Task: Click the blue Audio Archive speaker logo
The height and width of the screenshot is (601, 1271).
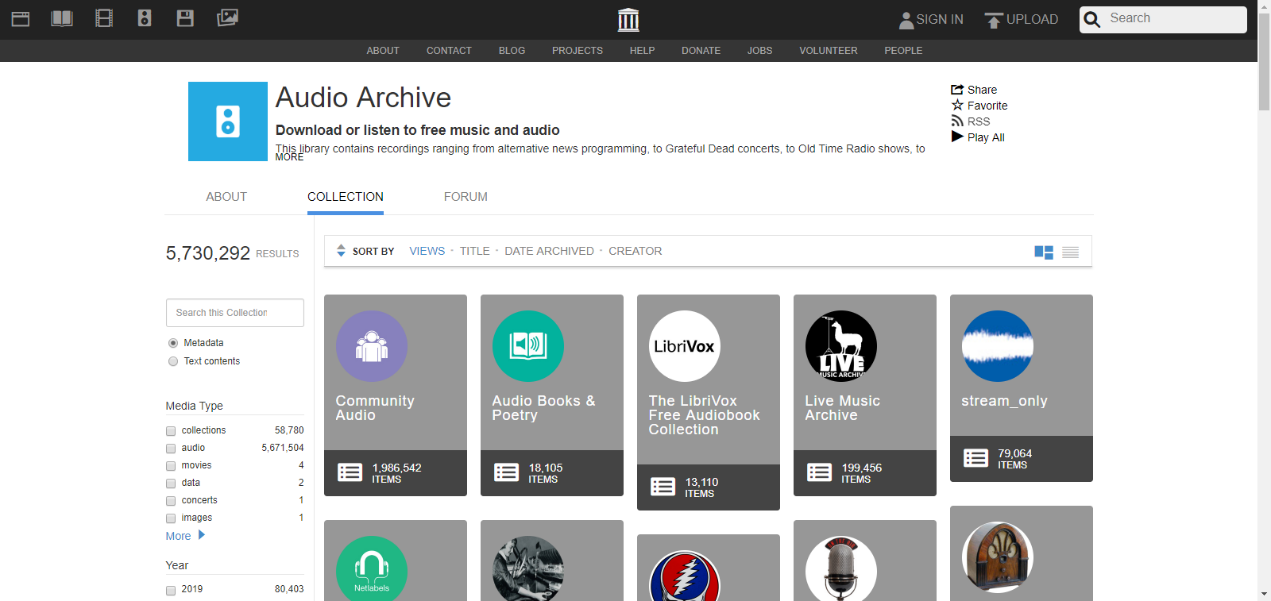Action: pyautogui.click(x=228, y=121)
